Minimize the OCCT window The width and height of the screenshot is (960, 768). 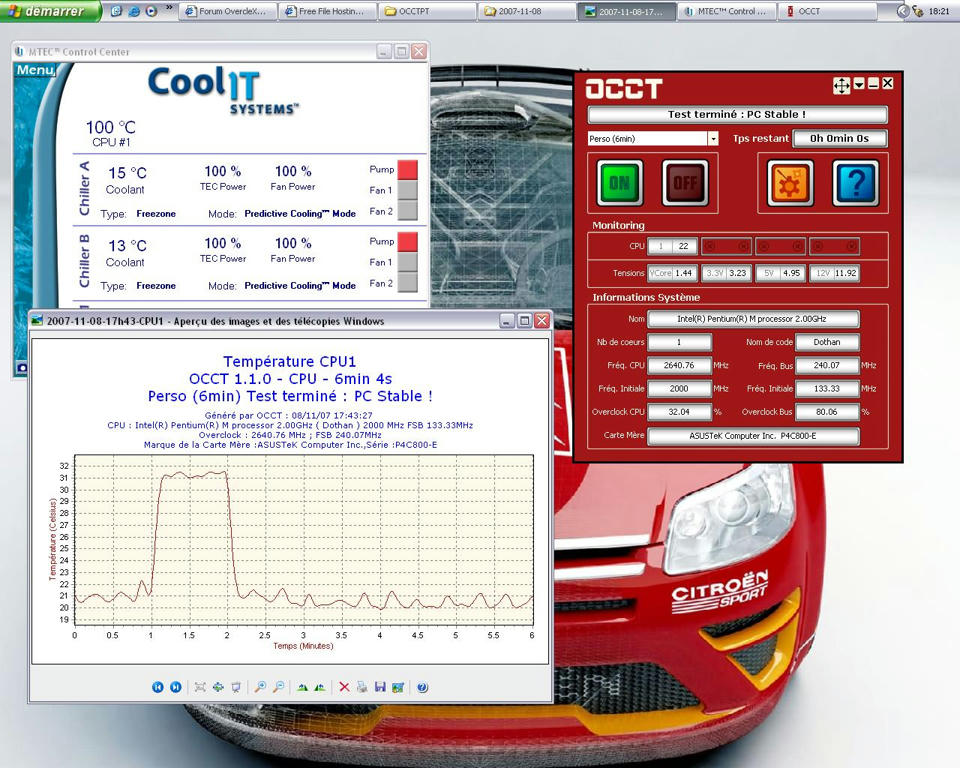point(874,83)
